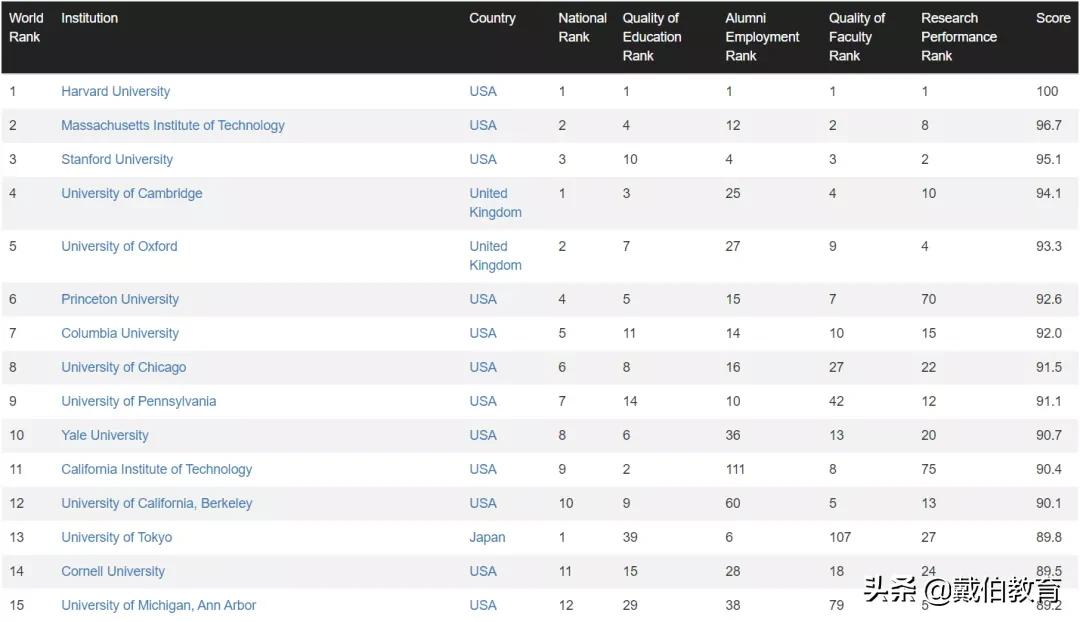Open University of Oxford entry
The width and height of the screenshot is (1080, 622).
119,246
